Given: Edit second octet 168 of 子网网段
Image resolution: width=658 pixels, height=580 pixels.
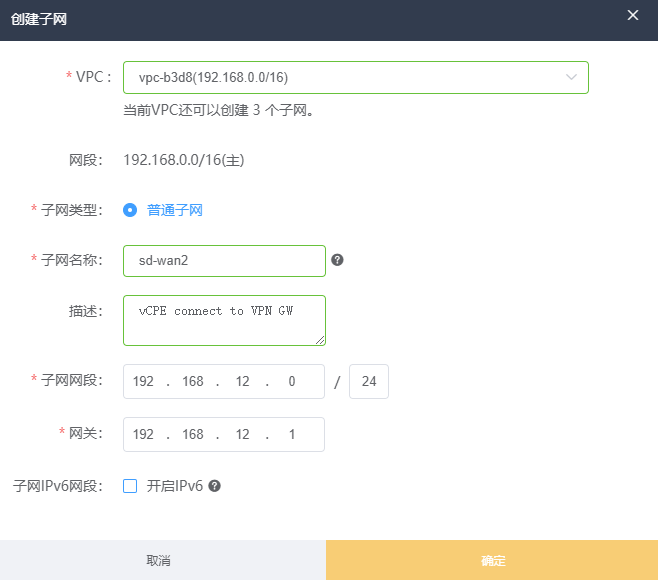Looking at the screenshot, I should 193,381.
